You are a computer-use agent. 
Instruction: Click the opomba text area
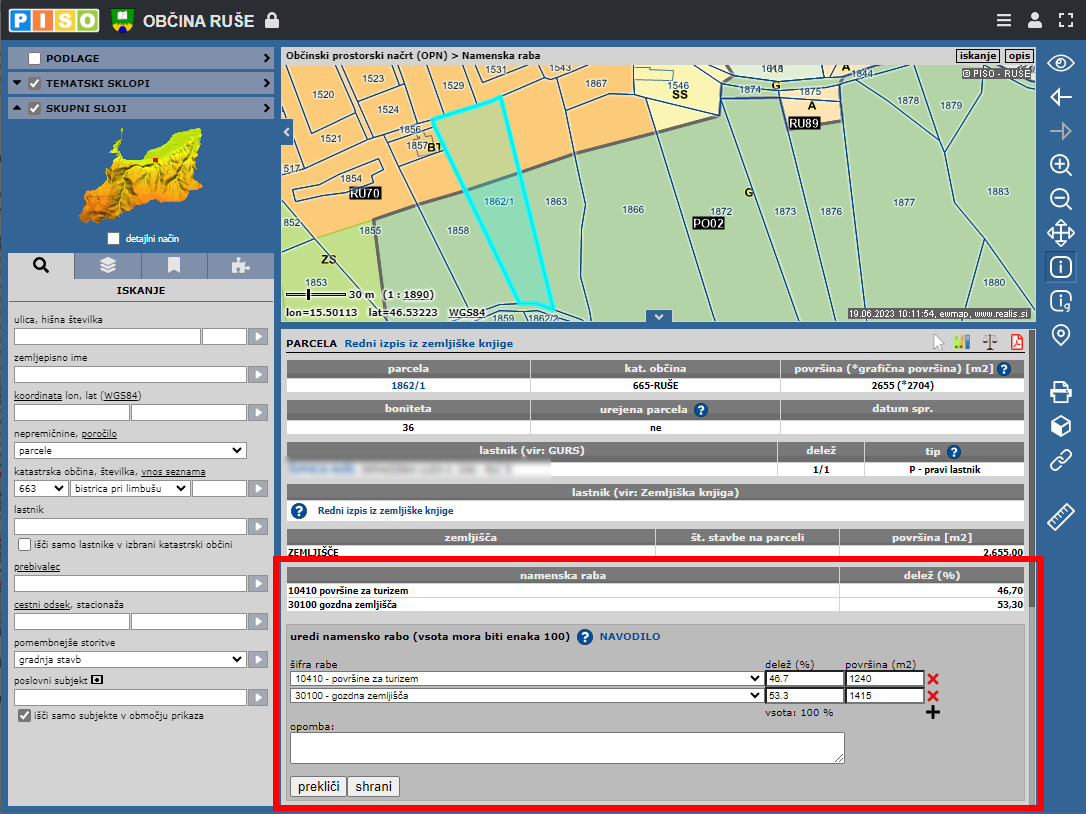pyautogui.click(x=567, y=748)
